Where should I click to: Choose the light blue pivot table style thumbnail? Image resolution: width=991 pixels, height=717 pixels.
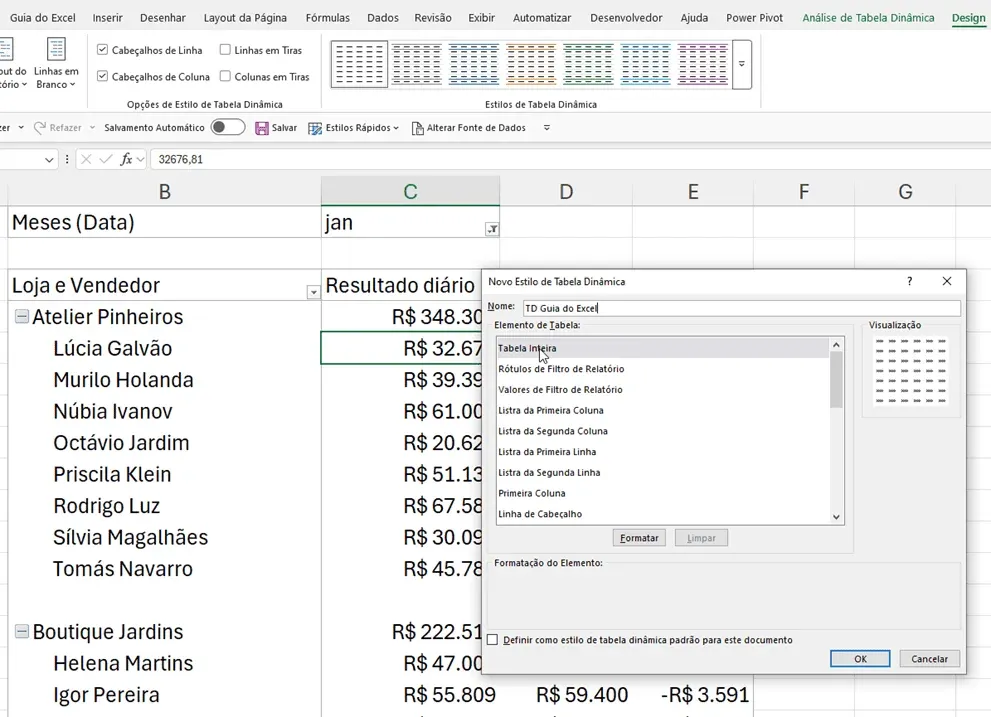click(645, 64)
